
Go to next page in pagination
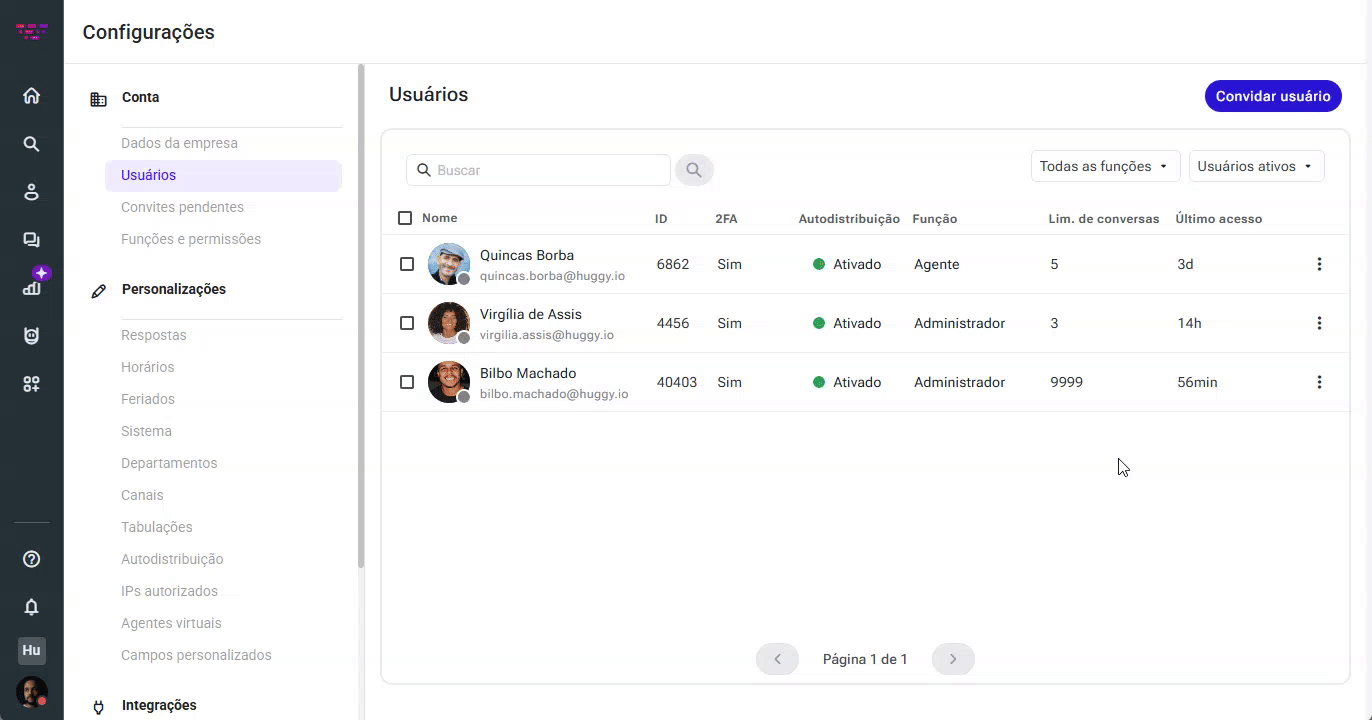point(952,659)
